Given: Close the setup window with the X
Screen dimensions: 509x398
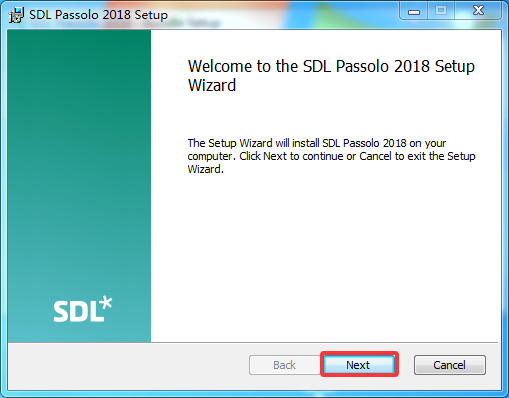Looking at the screenshot, I should [x=478, y=11].
